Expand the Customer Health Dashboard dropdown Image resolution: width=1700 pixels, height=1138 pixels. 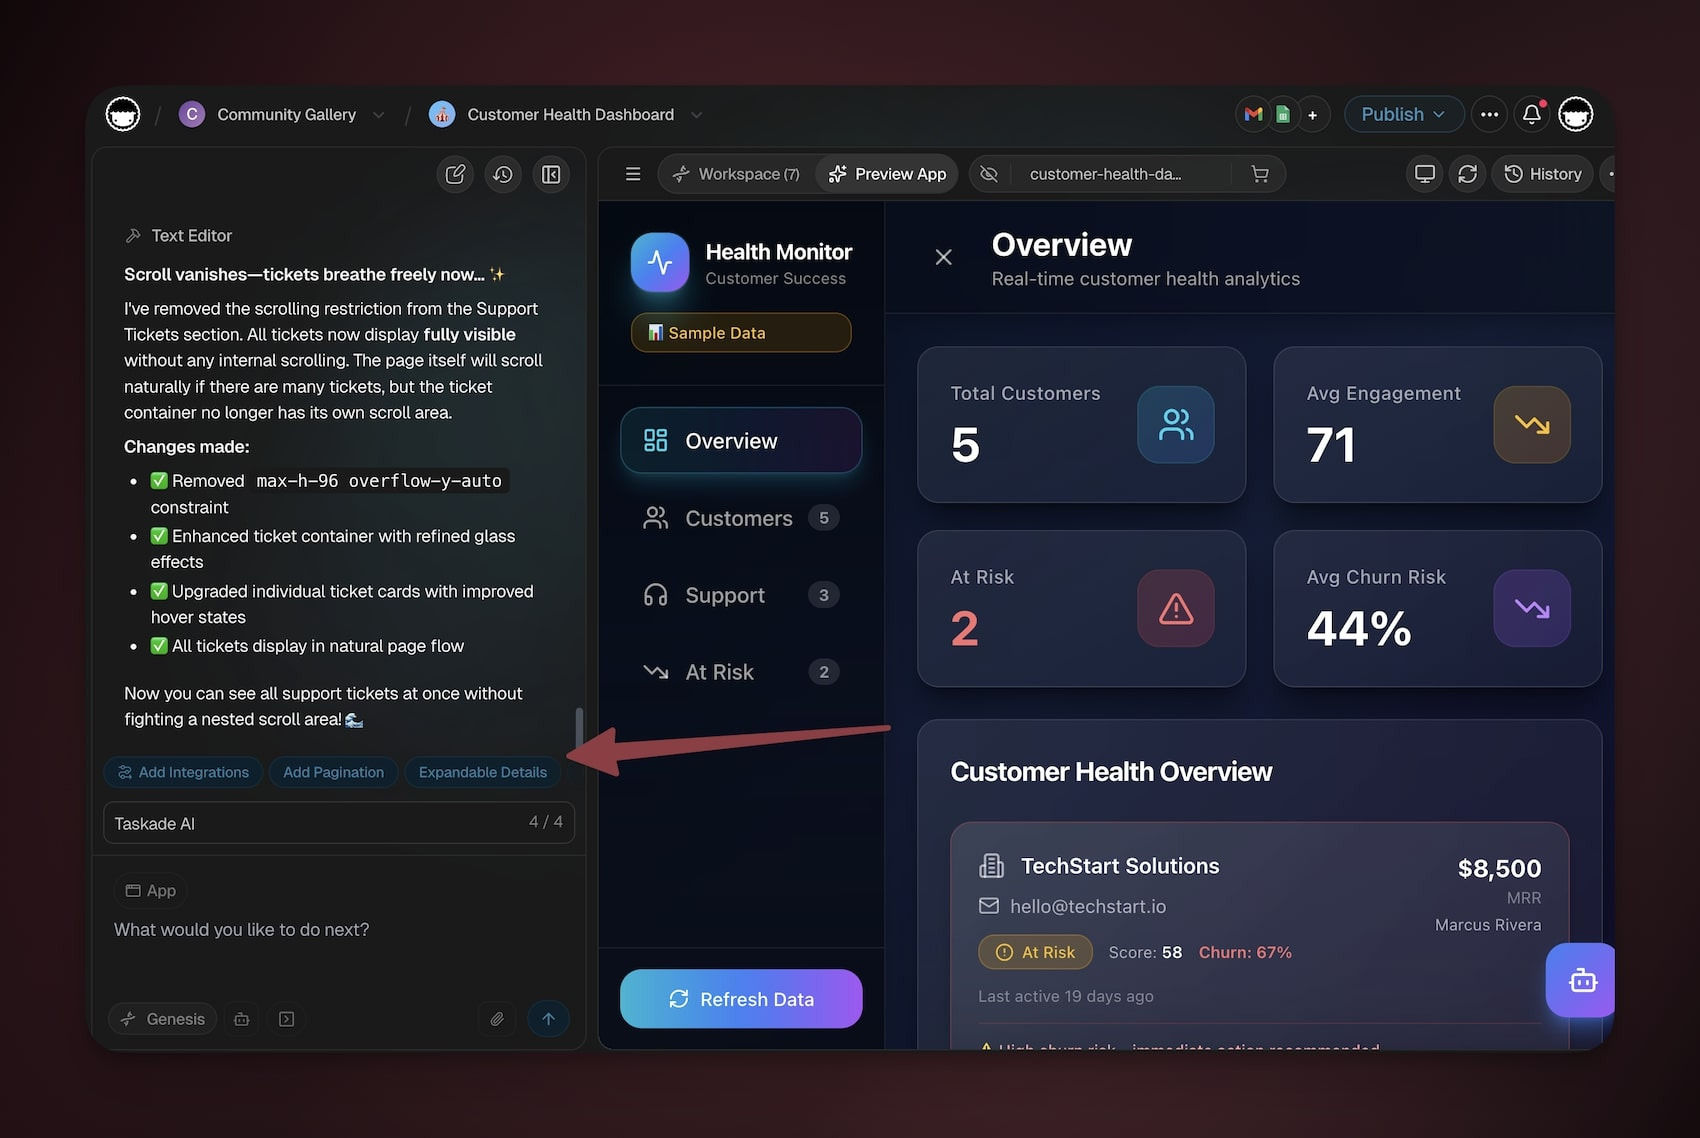[x=697, y=115]
